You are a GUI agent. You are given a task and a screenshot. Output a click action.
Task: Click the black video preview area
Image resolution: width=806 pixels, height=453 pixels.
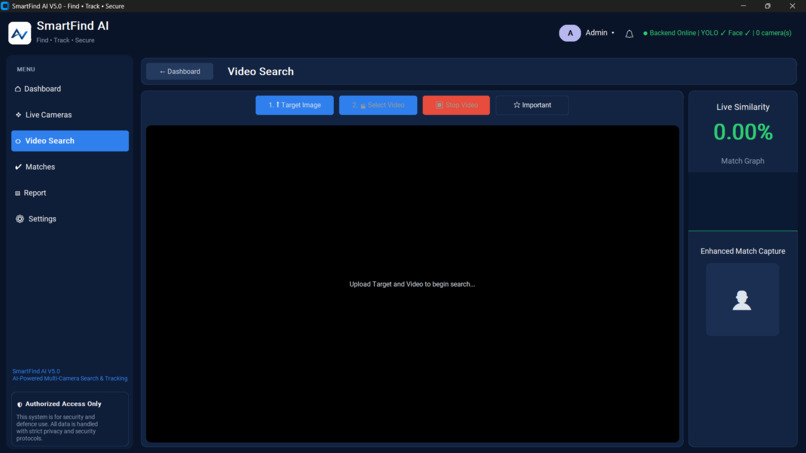click(x=412, y=284)
